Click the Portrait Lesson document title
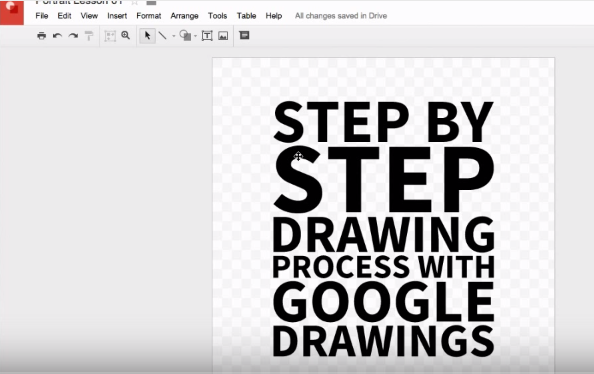This screenshot has width=594, height=374. (x=79, y=2)
